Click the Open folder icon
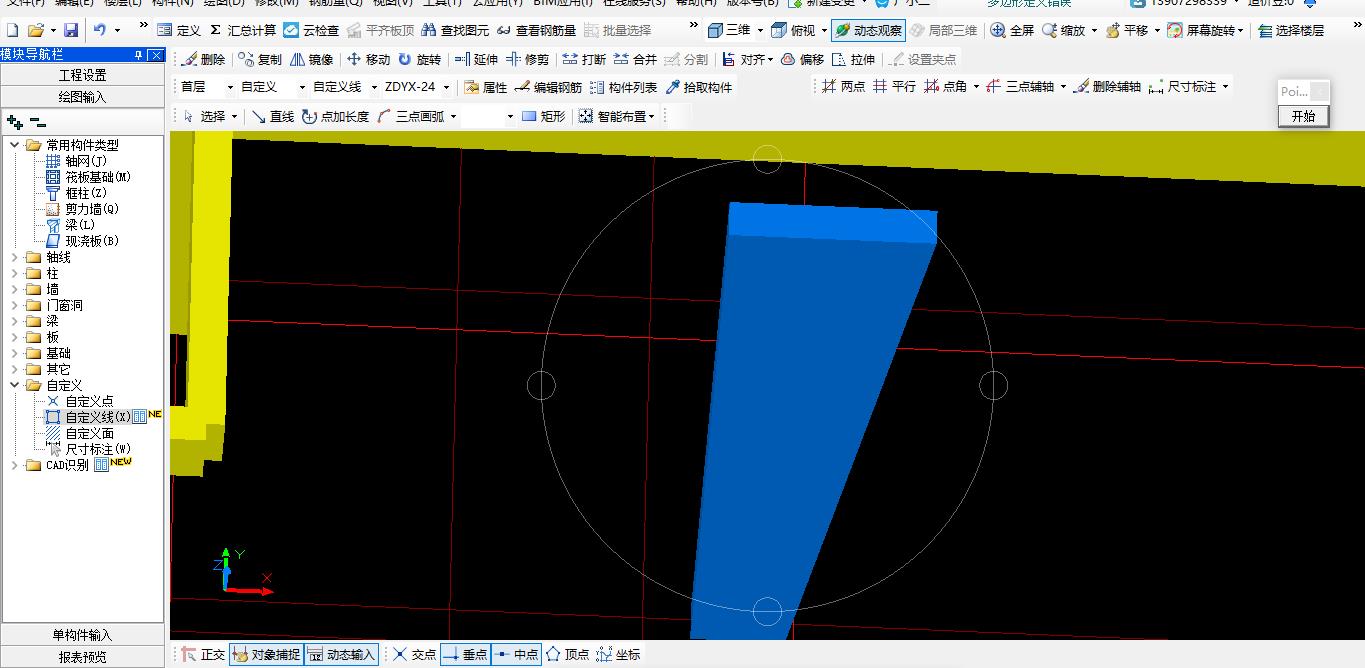 coord(35,31)
